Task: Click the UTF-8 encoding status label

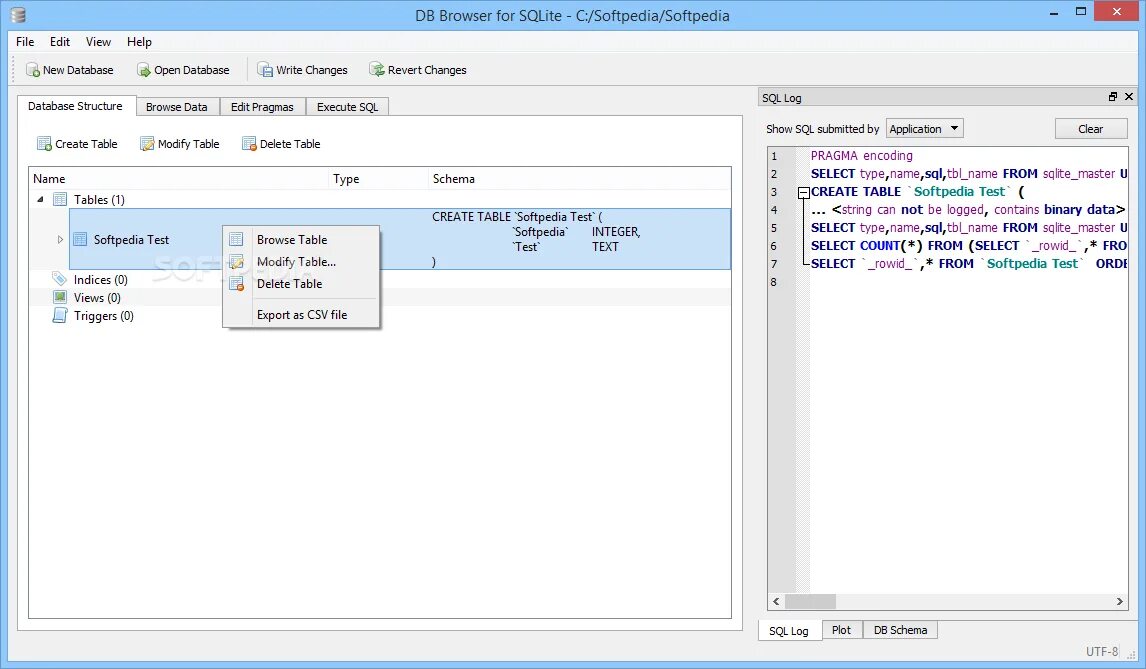Action: tap(1101, 651)
